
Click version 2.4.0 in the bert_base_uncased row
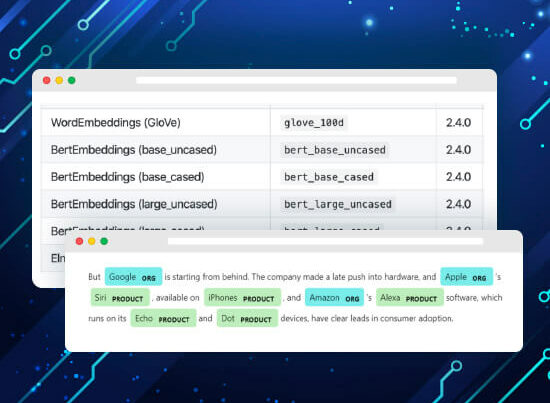pyautogui.click(x=458, y=150)
